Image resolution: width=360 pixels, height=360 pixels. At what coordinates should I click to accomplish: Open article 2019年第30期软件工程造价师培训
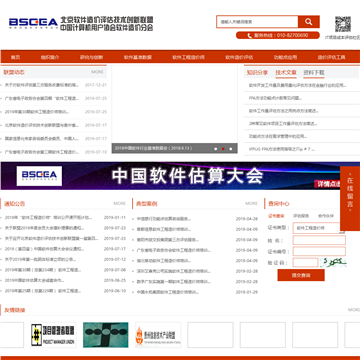coord(37,112)
